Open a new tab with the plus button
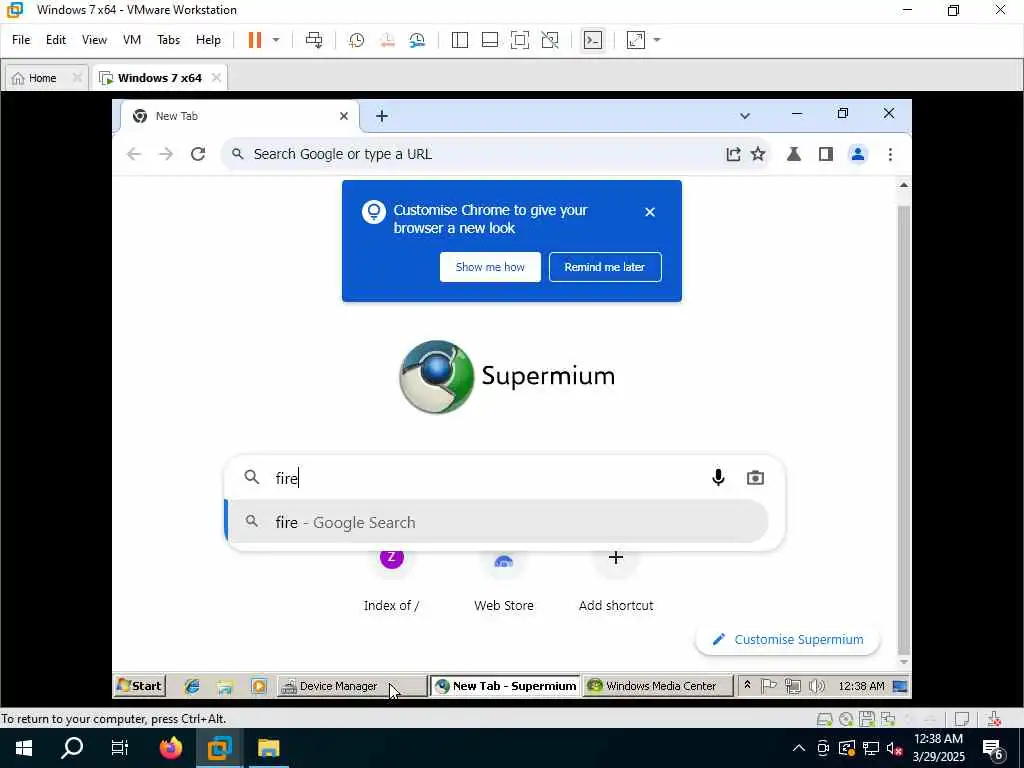 382,116
